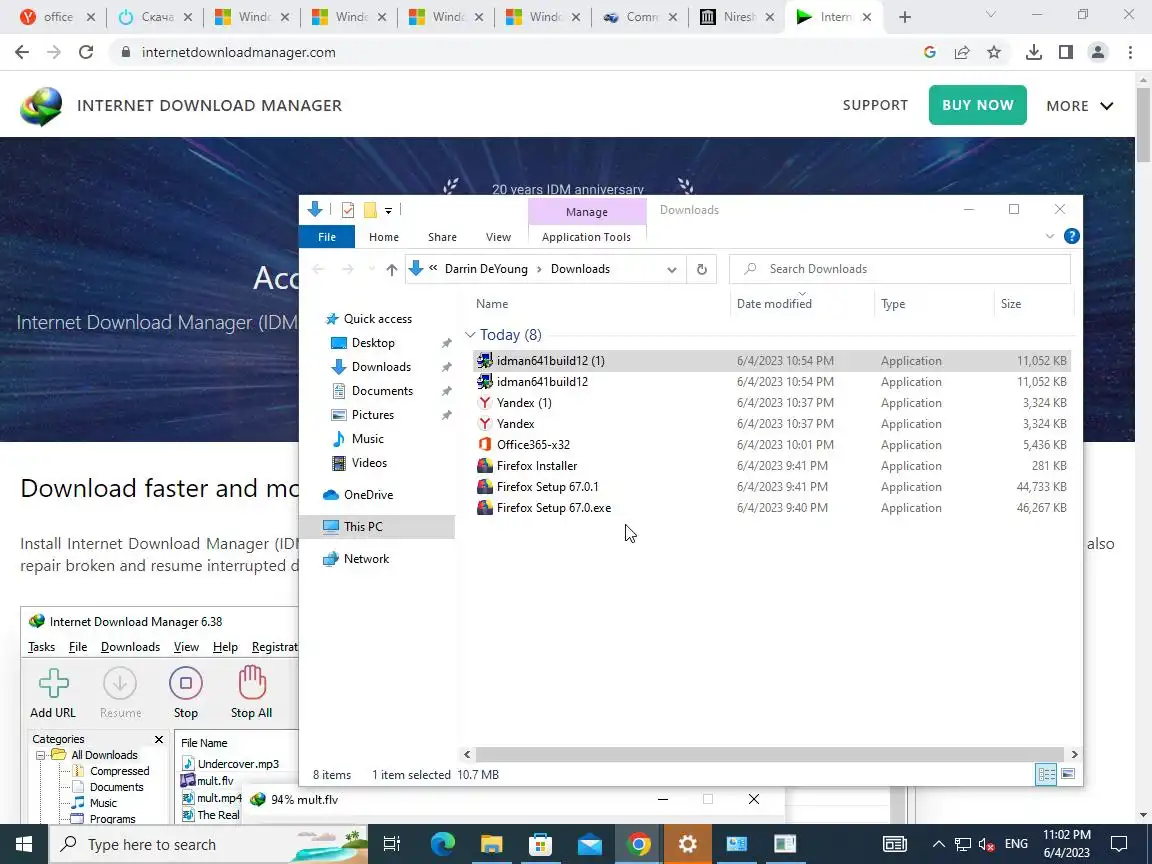Viewport: 1152px width, 864px height.
Task: Open a new Chrome tab
Action: (904, 17)
